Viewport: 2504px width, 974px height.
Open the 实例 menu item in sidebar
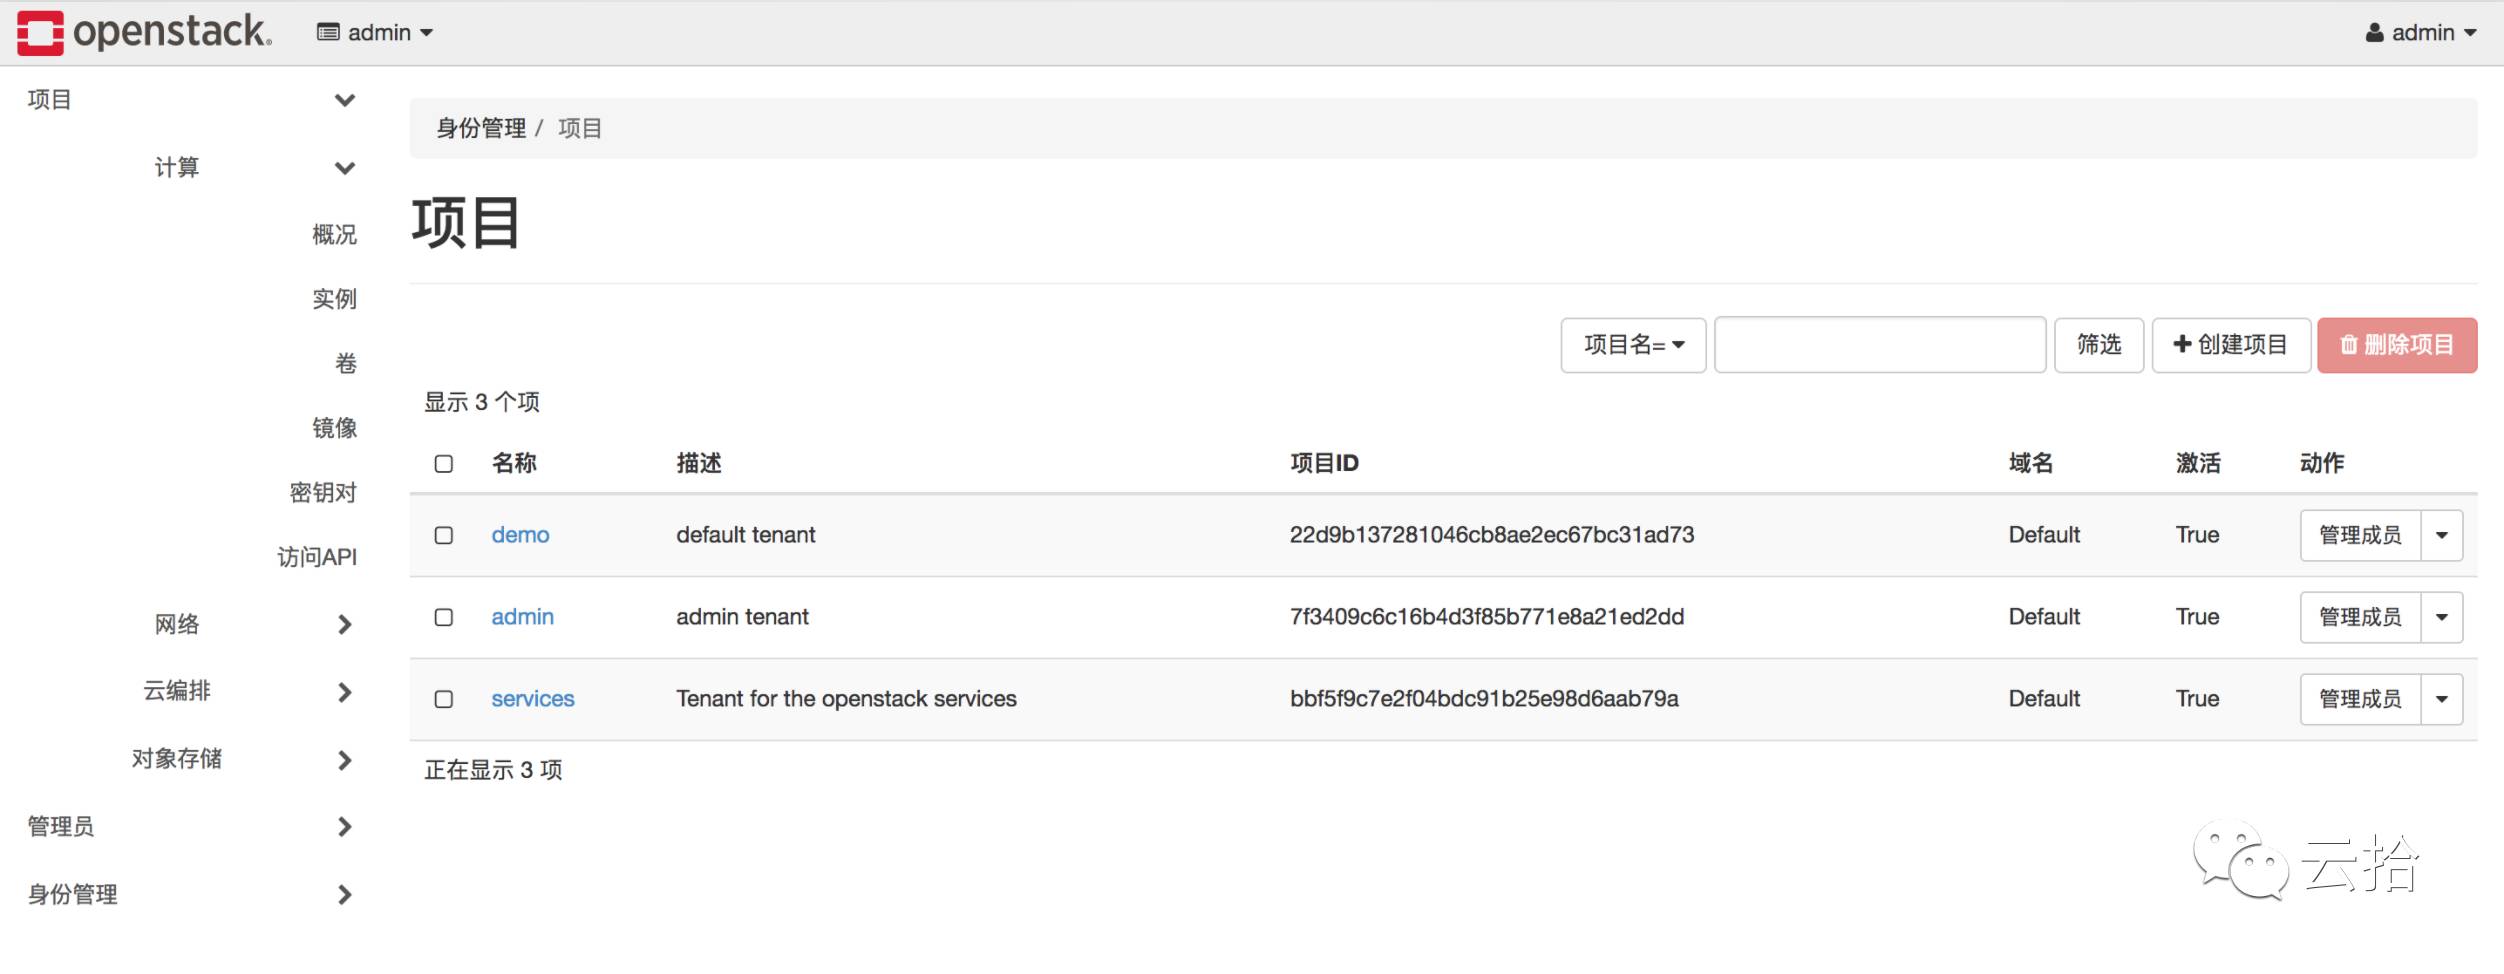(334, 299)
